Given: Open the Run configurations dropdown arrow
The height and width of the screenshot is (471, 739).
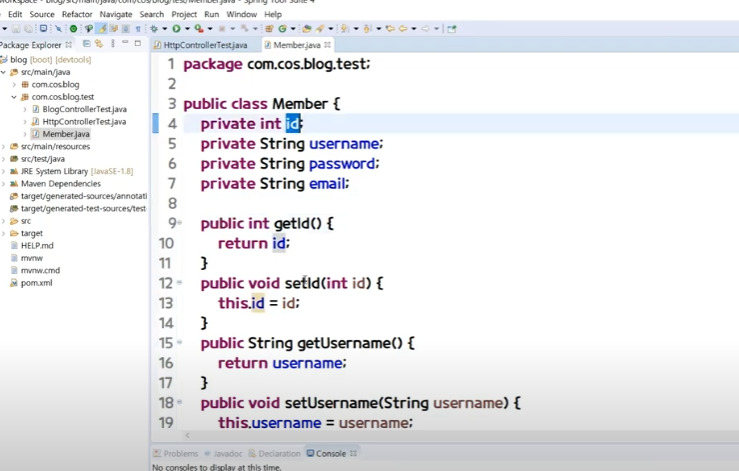Looking at the screenshot, I should pos(187,29).
